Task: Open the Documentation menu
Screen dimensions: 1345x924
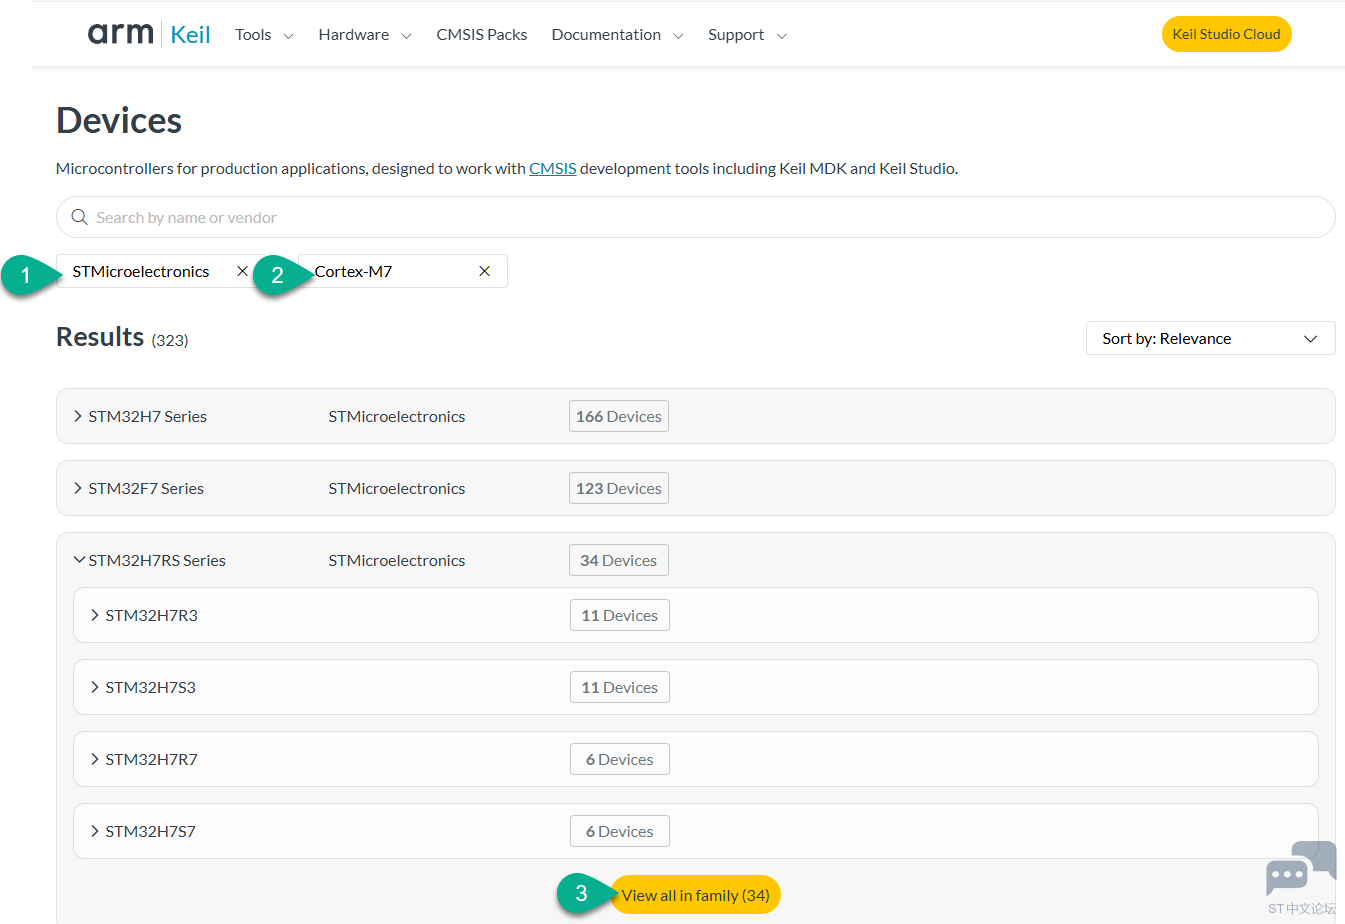Action: coord(617,35)
